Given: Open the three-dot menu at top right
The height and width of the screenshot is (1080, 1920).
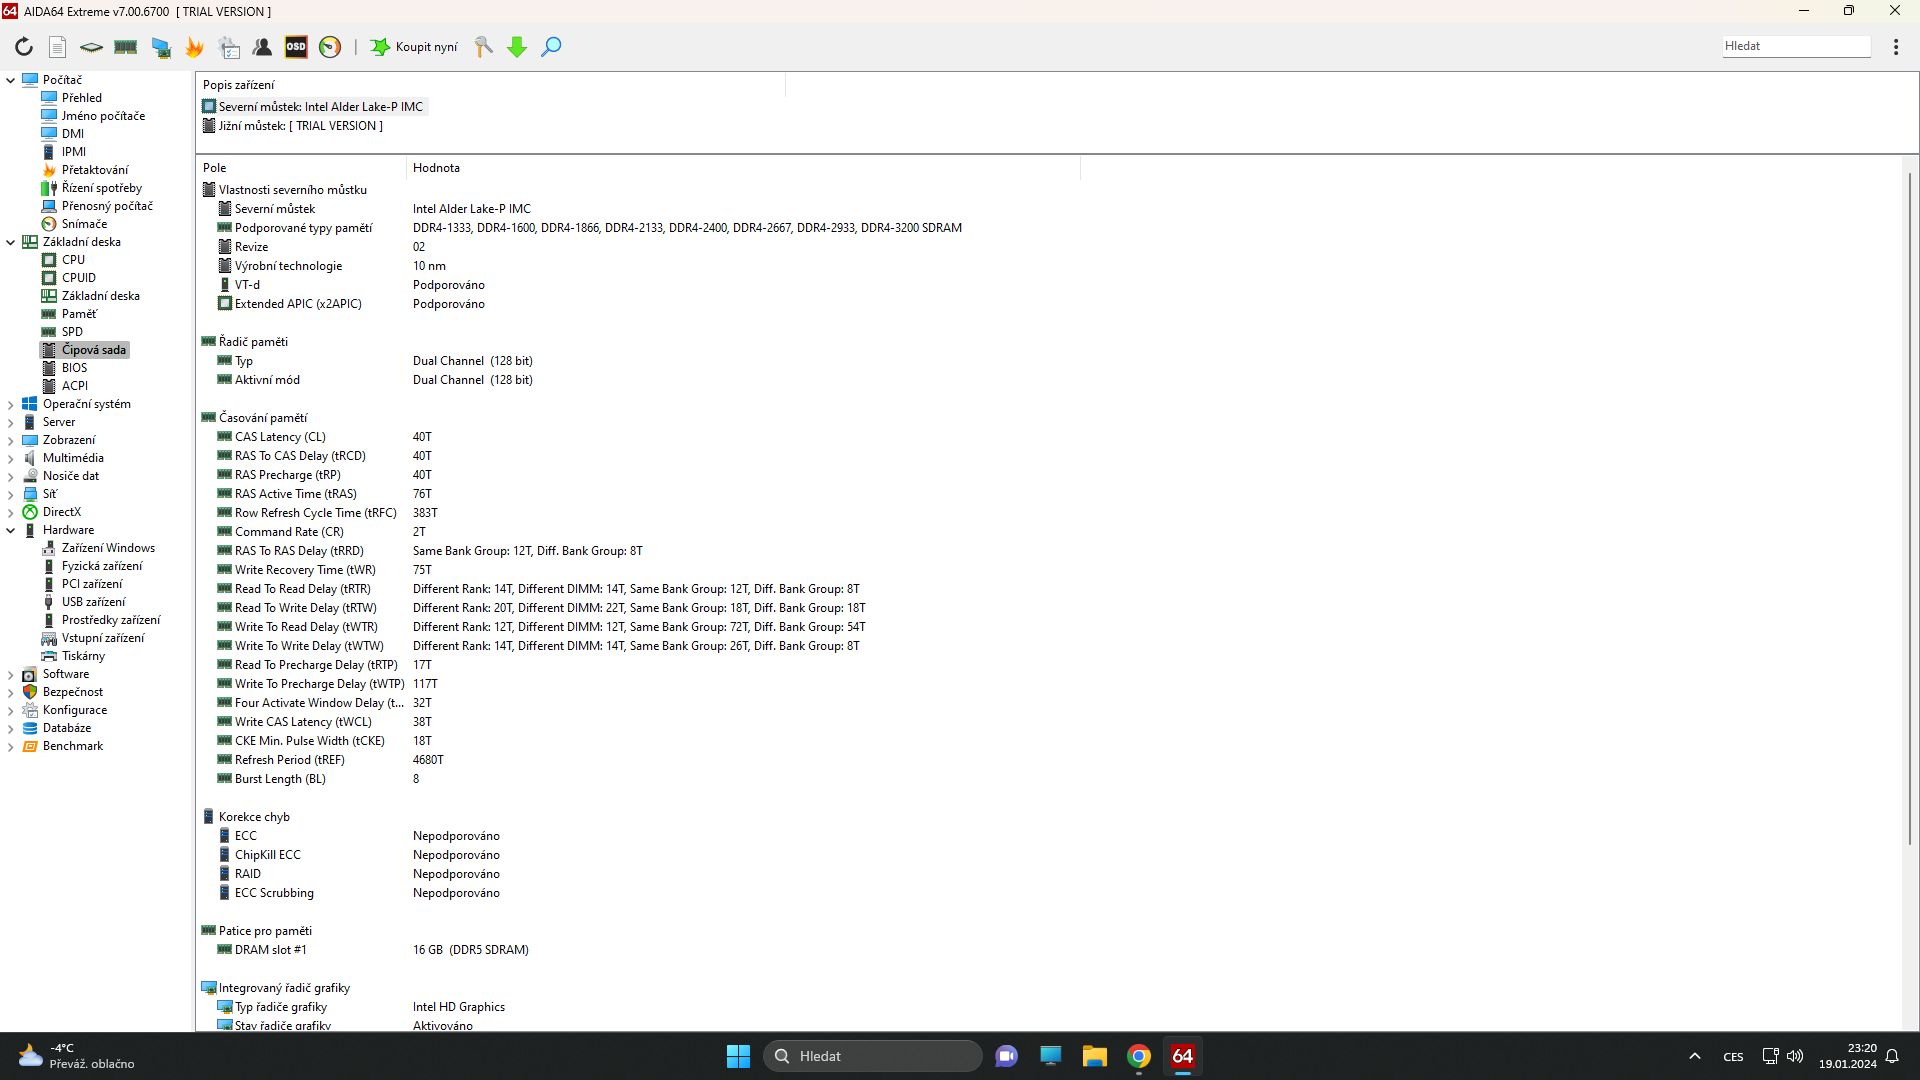Looking at the screenshot, I should (x=1895, y=47).
